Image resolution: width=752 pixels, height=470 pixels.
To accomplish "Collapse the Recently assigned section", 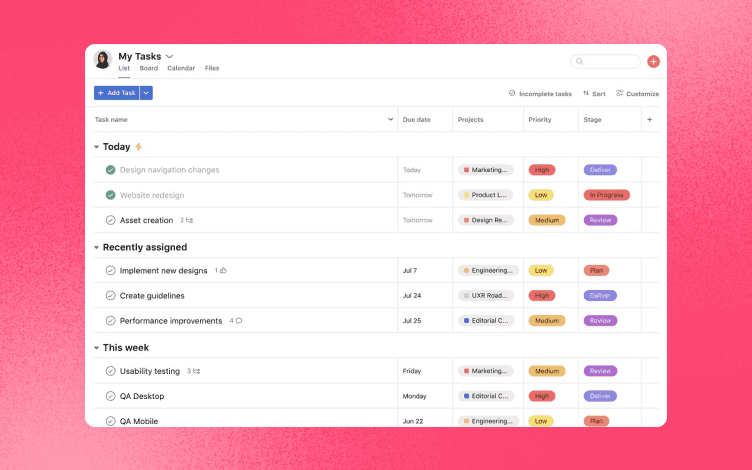I will click(x=96, y=247).
